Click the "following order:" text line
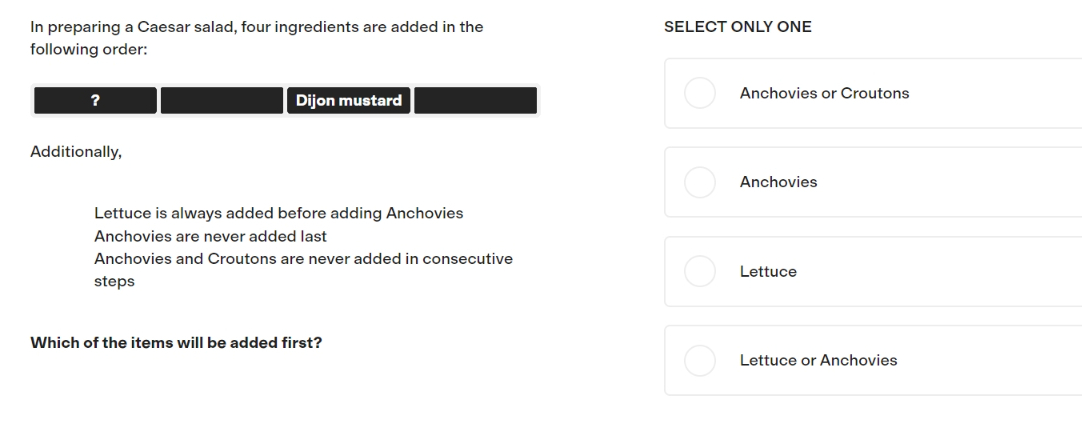Viewport: 1082px width, 431px height. click(x=89, y=50)
